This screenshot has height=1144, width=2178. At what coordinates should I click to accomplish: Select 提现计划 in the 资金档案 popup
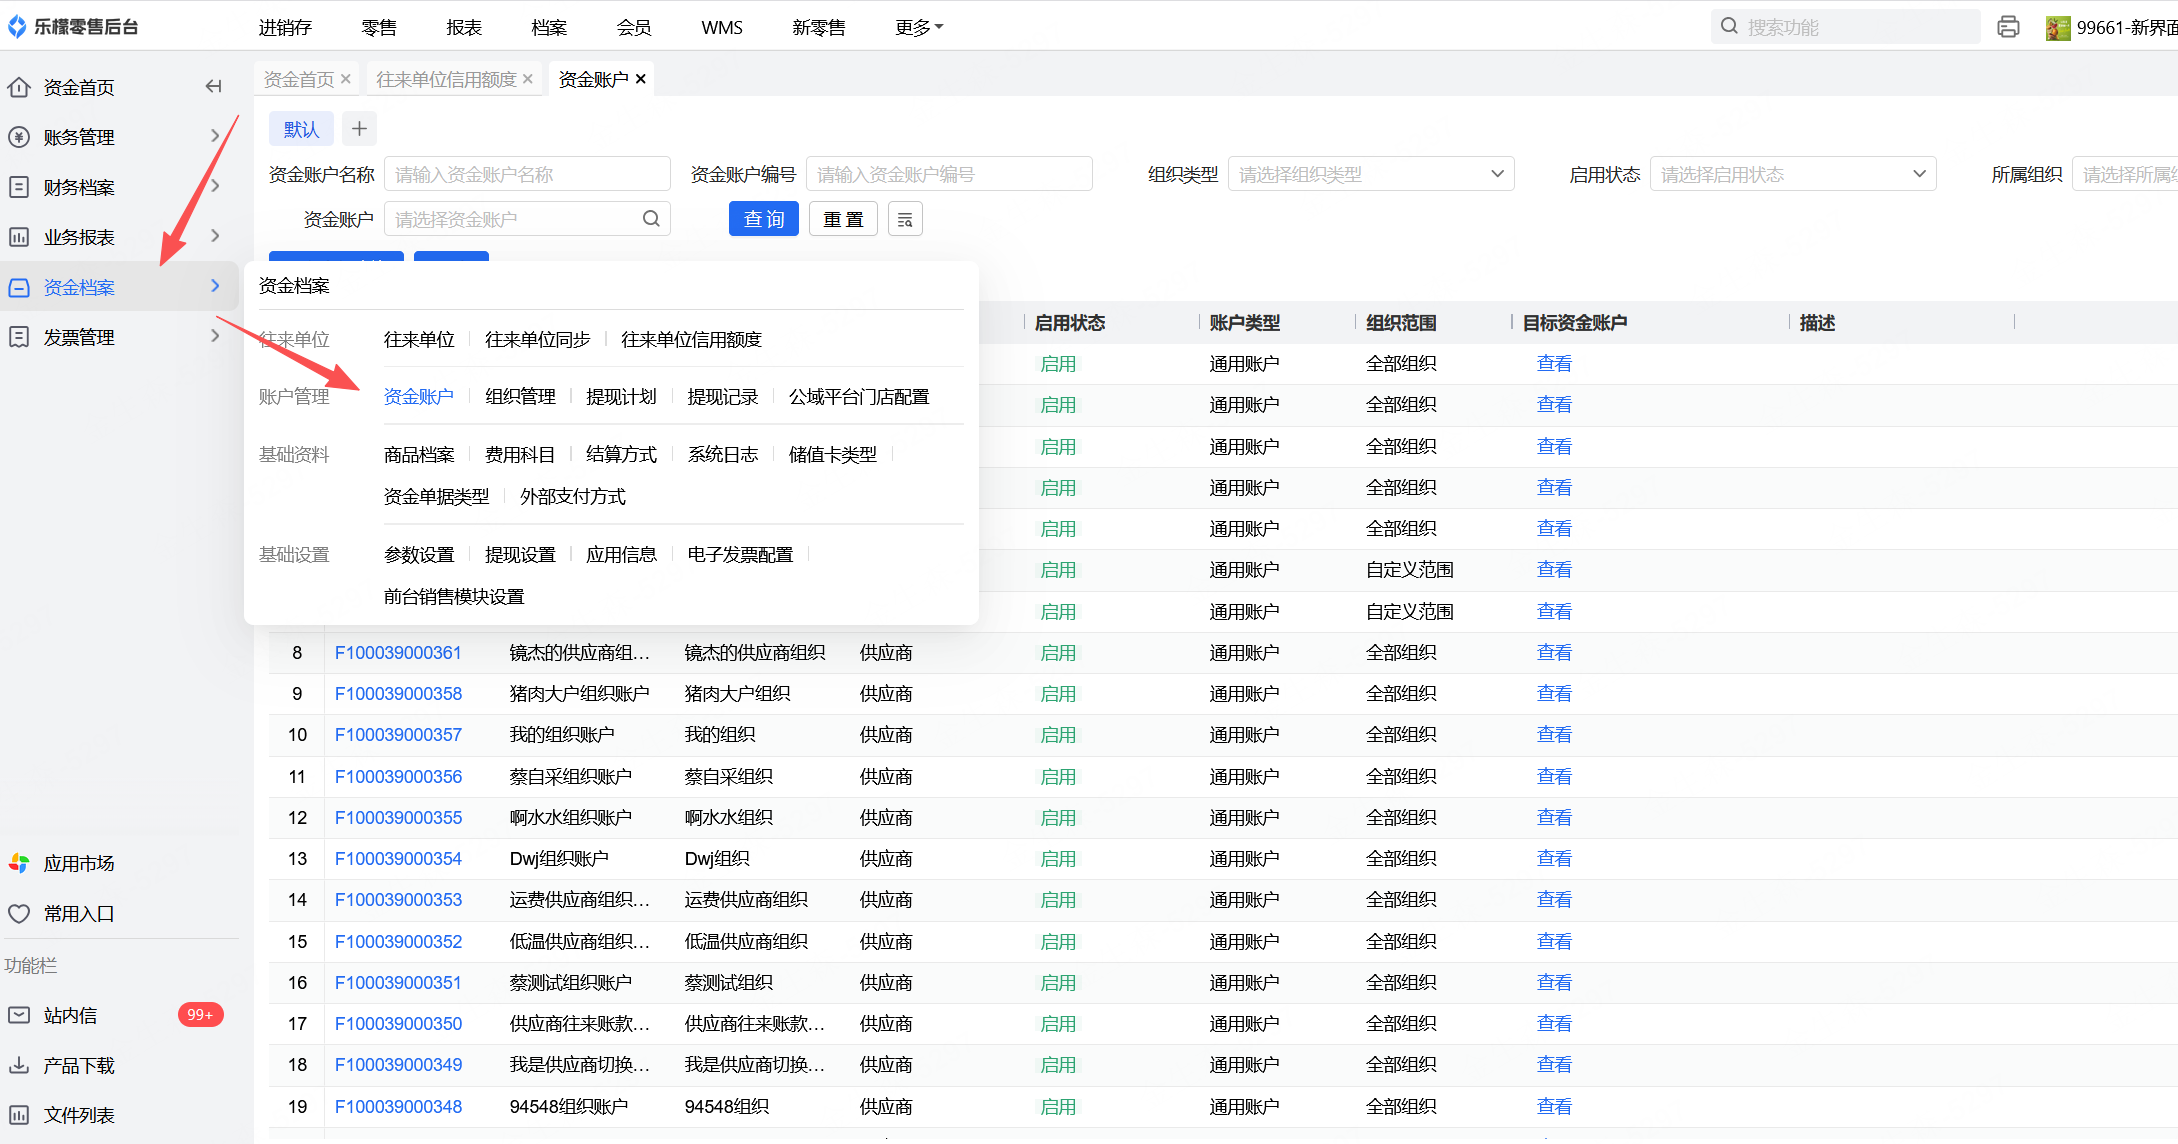click(x=621, y=397)
